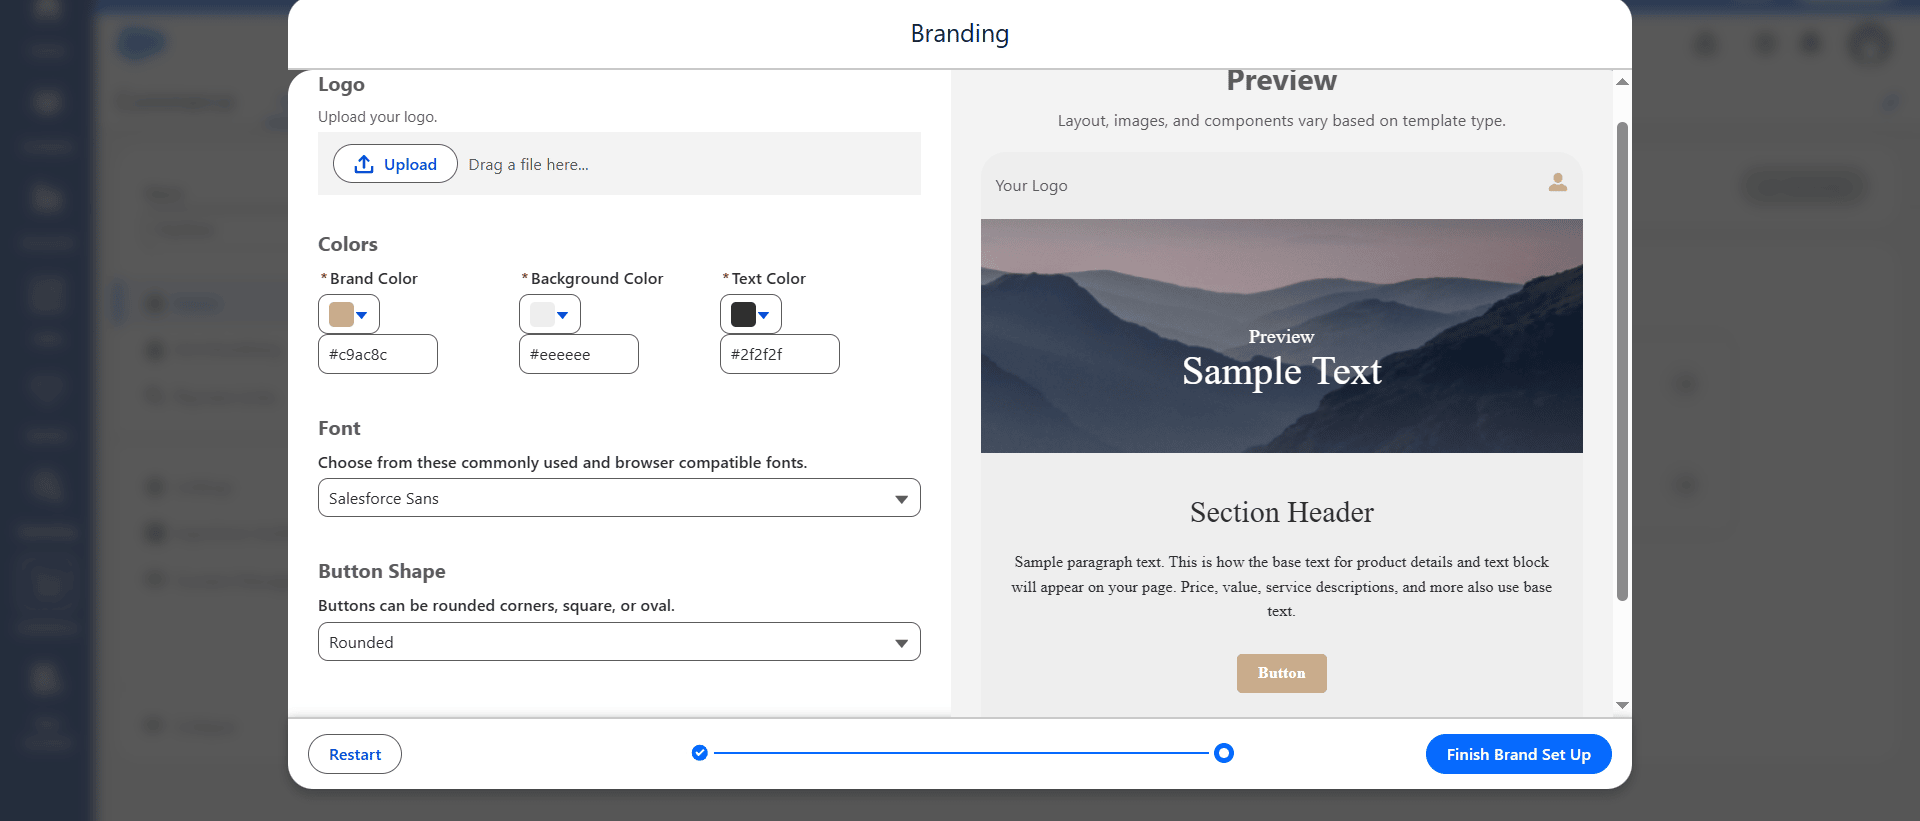
Task: Open the Salesforce Sans font dropdown
Action: [x=619, y=498]
